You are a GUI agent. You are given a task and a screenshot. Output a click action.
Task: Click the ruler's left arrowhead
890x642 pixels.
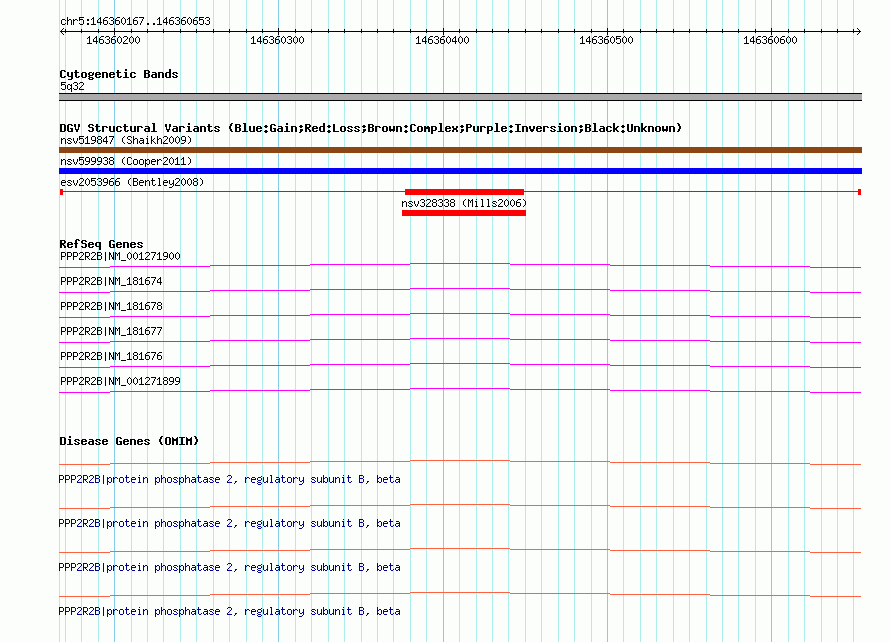point(62,32)
